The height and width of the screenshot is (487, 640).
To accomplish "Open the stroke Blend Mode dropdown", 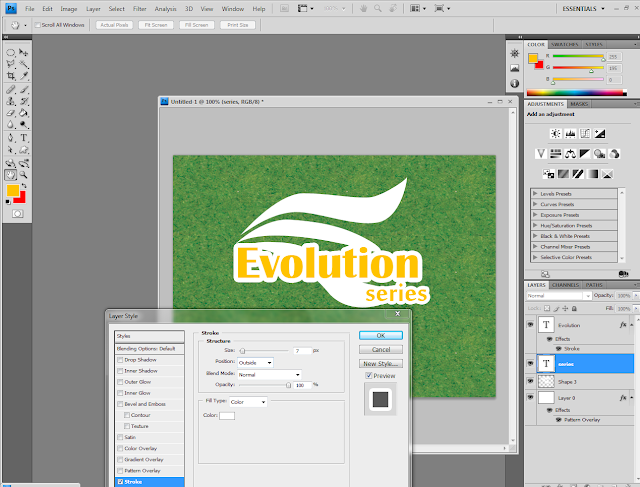I will pyautogui.click(x=270, y=374).
